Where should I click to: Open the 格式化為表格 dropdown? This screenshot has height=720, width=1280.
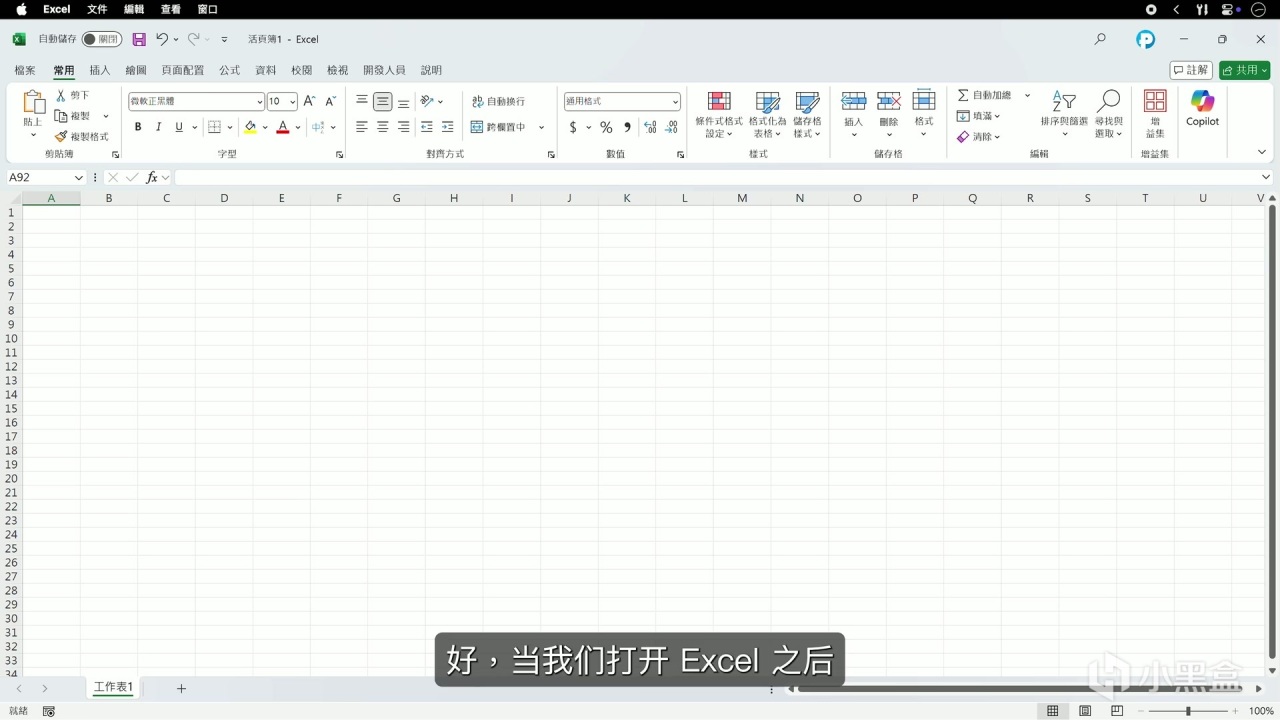pyautogui.click(x=768, y=114)
